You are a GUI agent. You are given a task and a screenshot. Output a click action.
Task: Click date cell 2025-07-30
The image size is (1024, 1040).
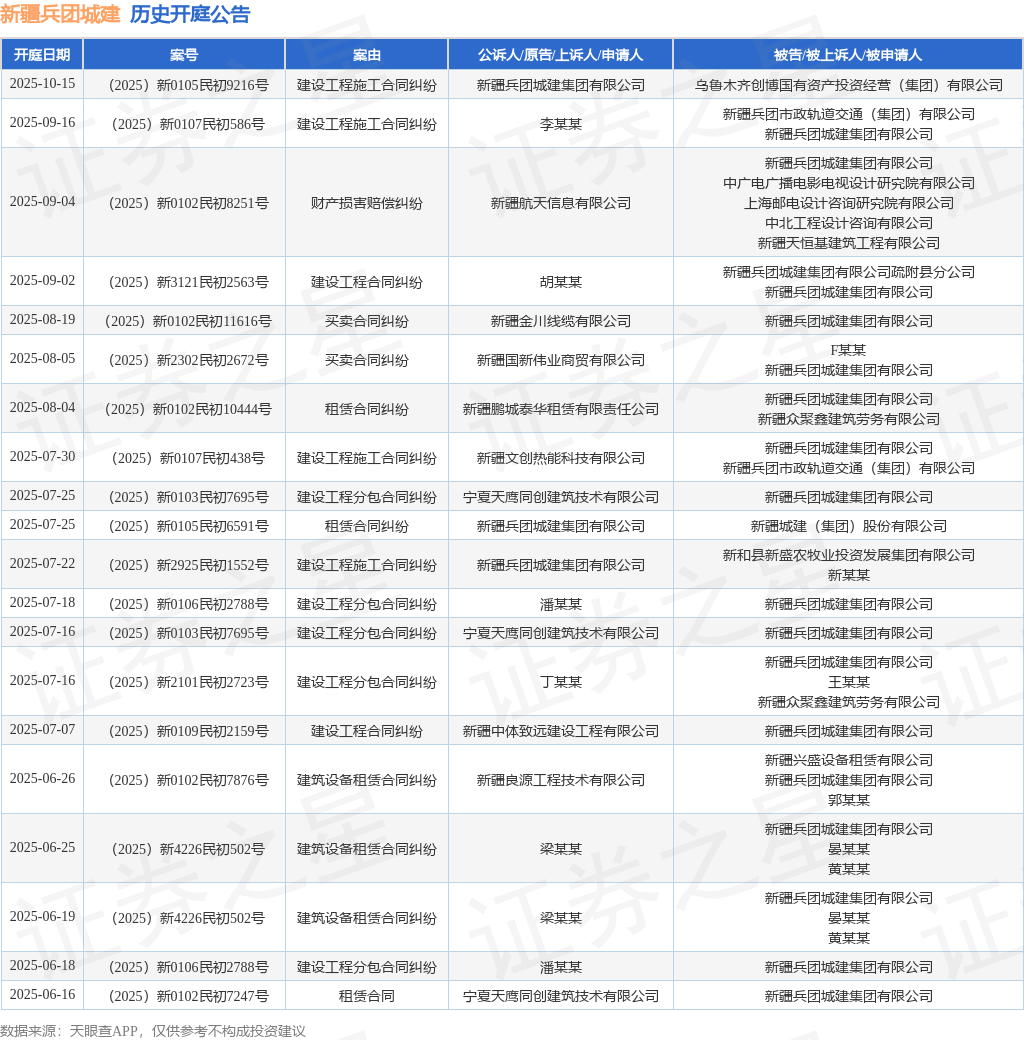pyautogui.click(x=42, y=457)
